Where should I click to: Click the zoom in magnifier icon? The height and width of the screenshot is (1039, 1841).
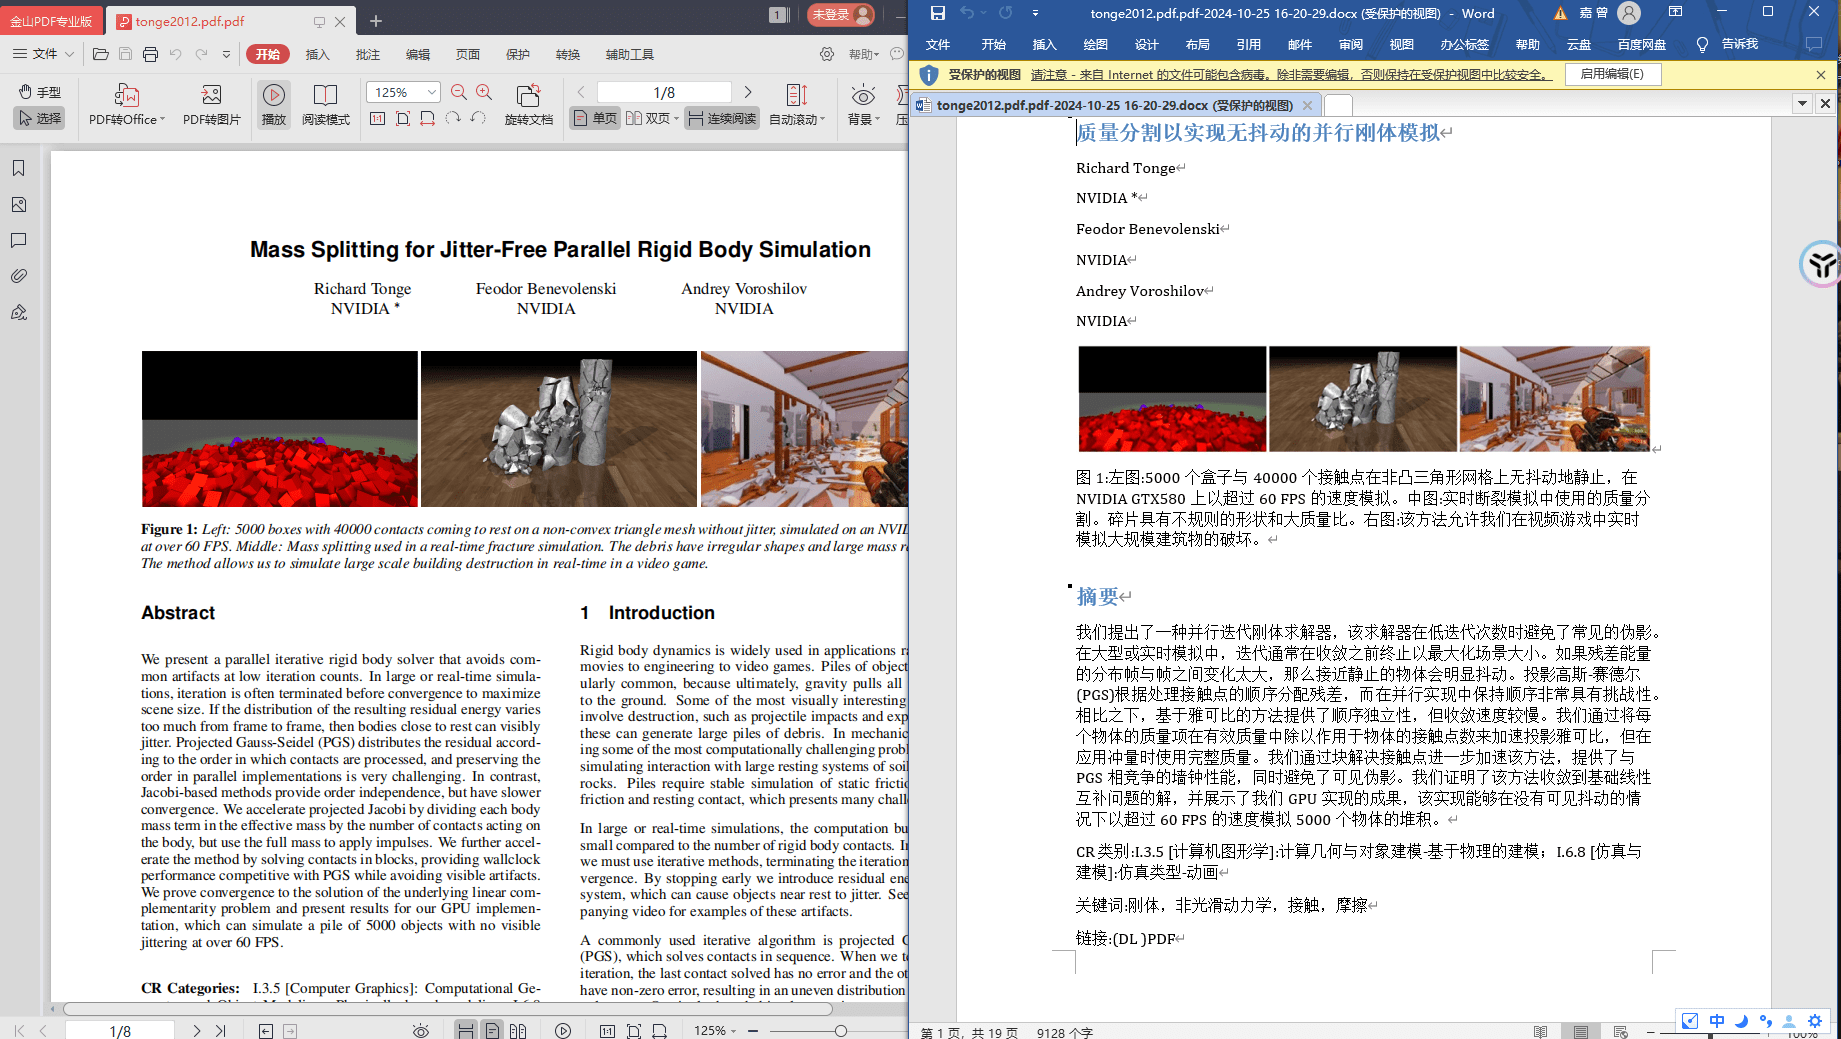click(x=483, y=90)
